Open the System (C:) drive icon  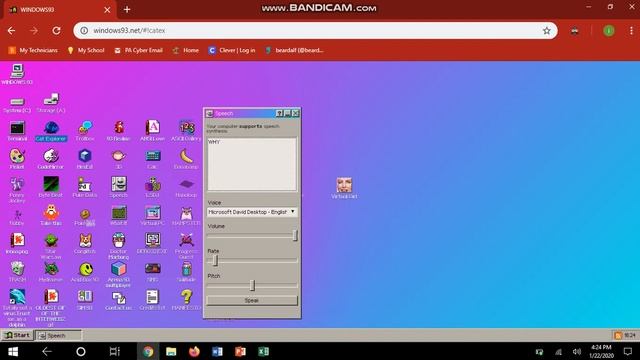(x=17, y=104)
